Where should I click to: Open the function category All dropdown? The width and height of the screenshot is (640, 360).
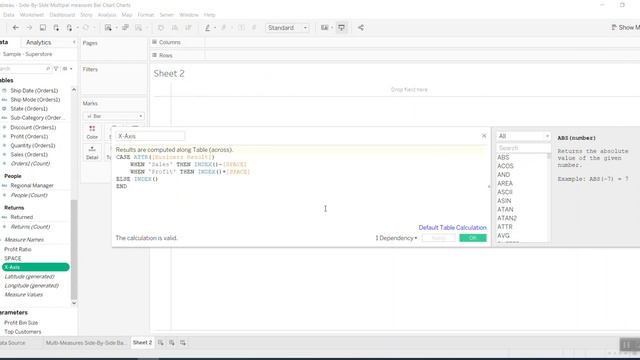pos(523,136)
